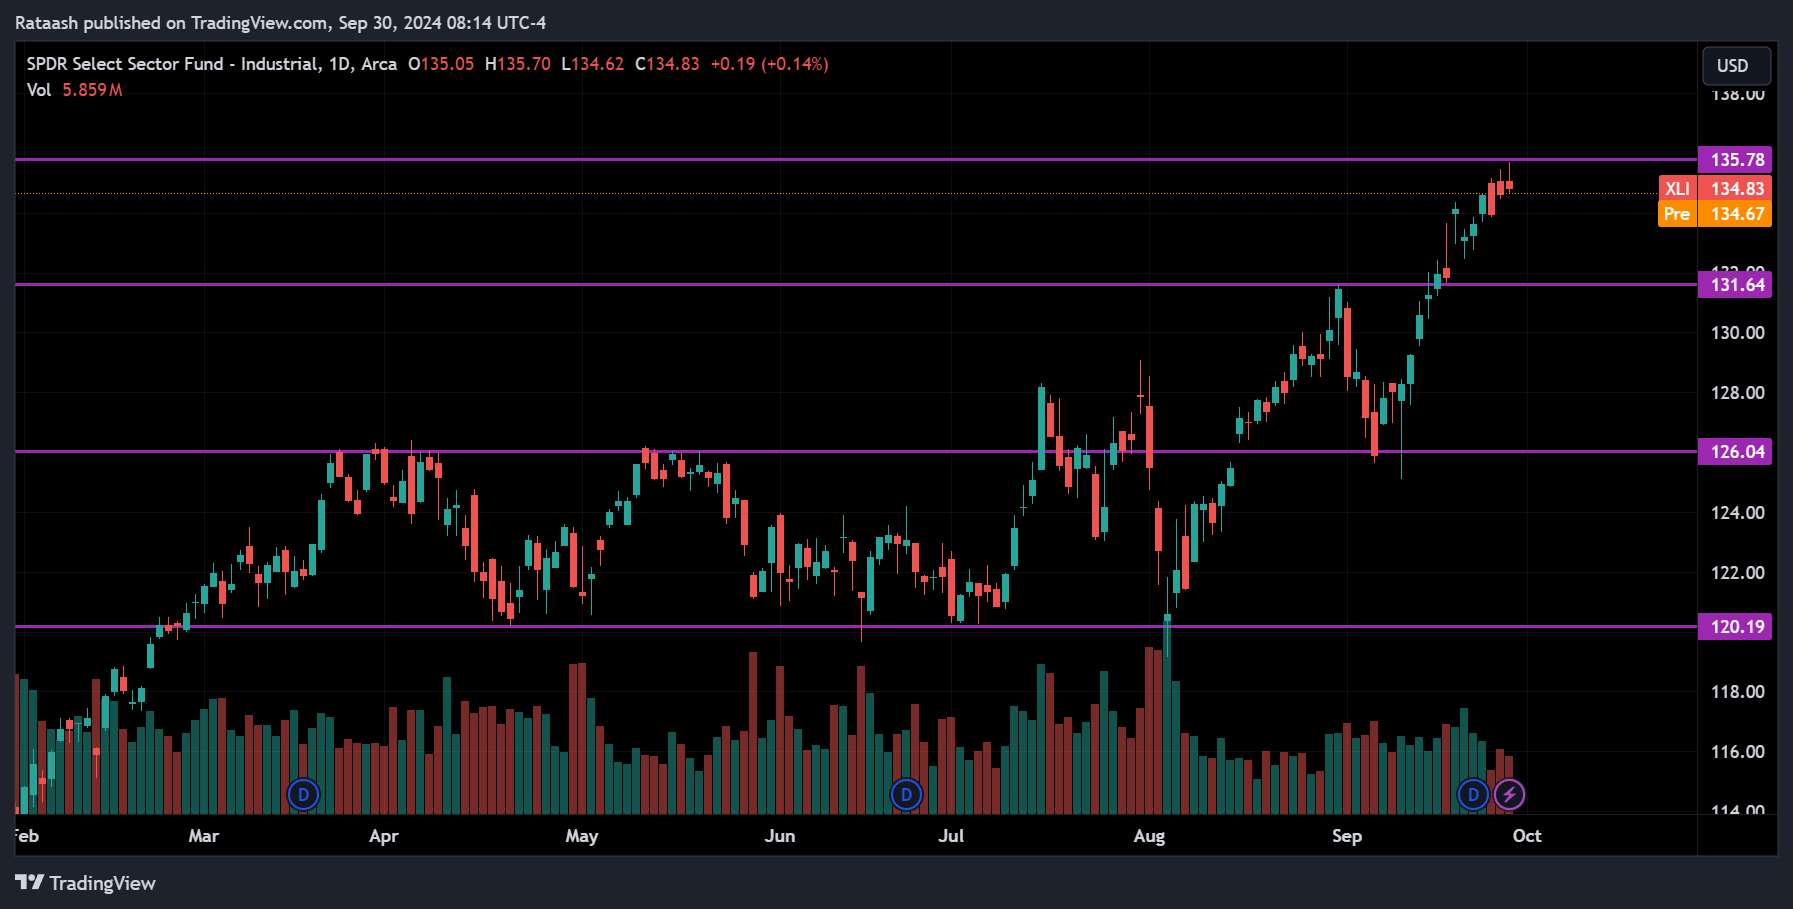
Task: Click the open value O135.05 in legend
Action: point(441,64)
